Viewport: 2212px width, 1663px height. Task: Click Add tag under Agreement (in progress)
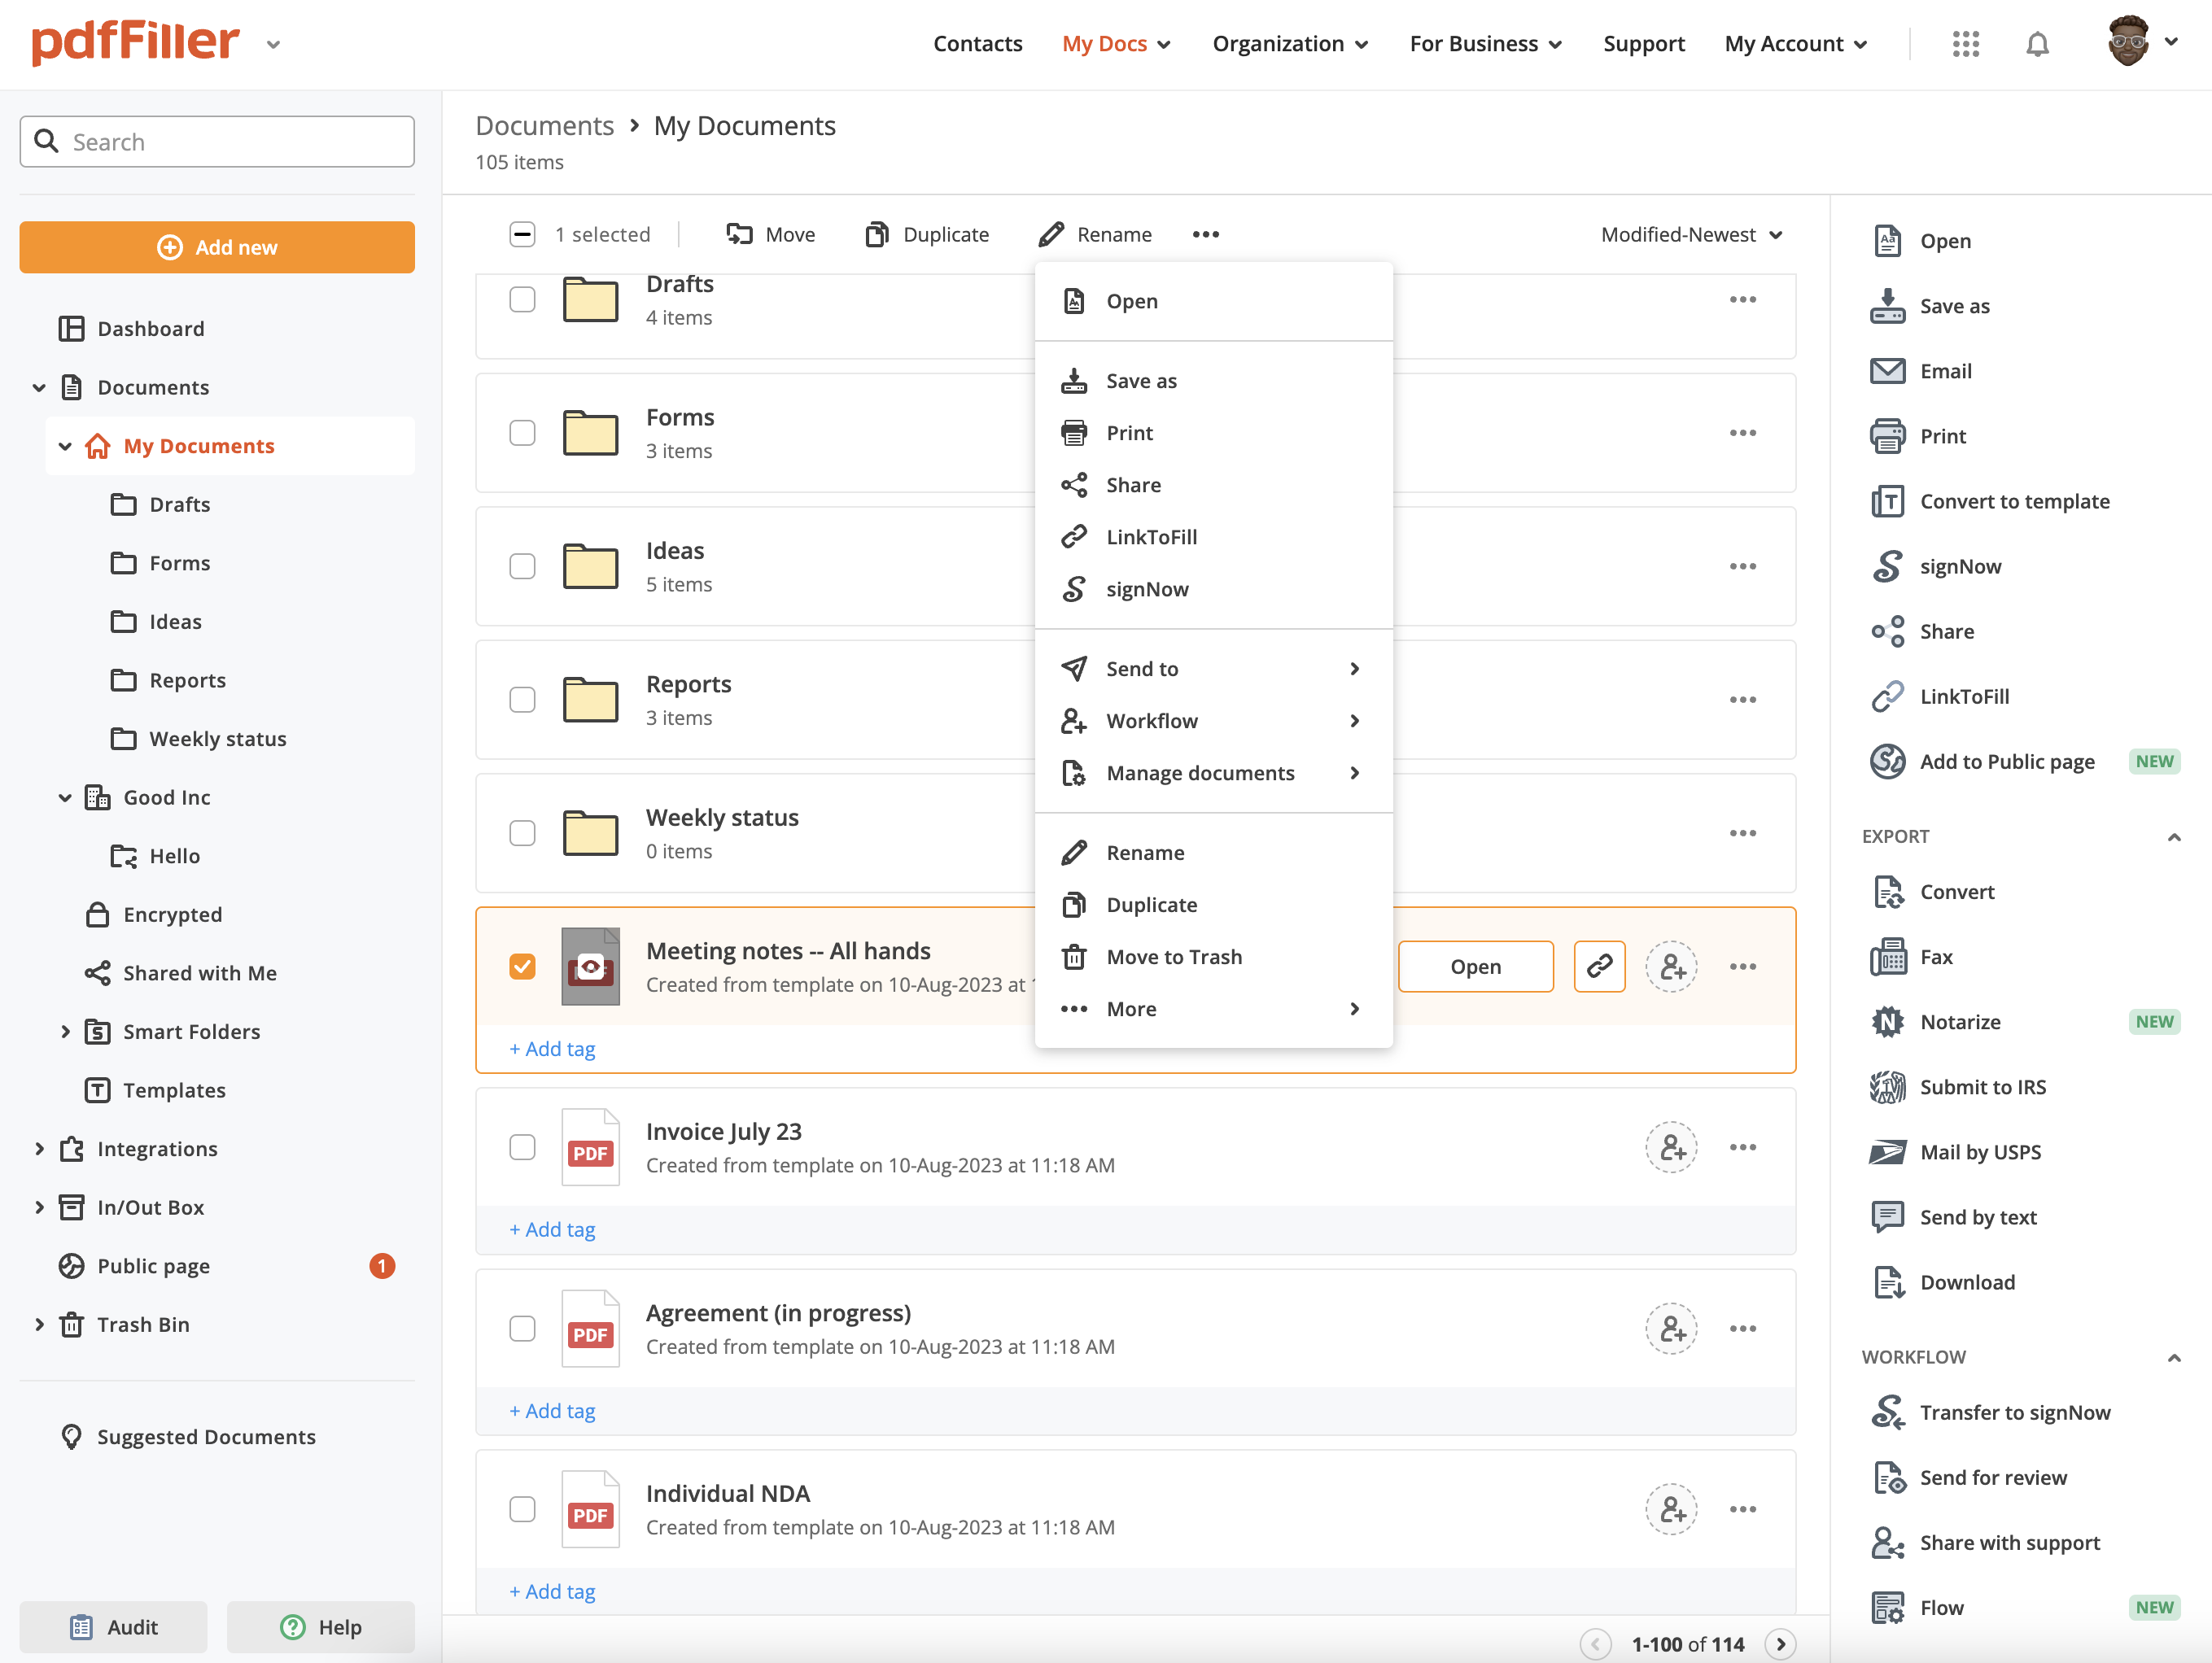click(552, 1410)
